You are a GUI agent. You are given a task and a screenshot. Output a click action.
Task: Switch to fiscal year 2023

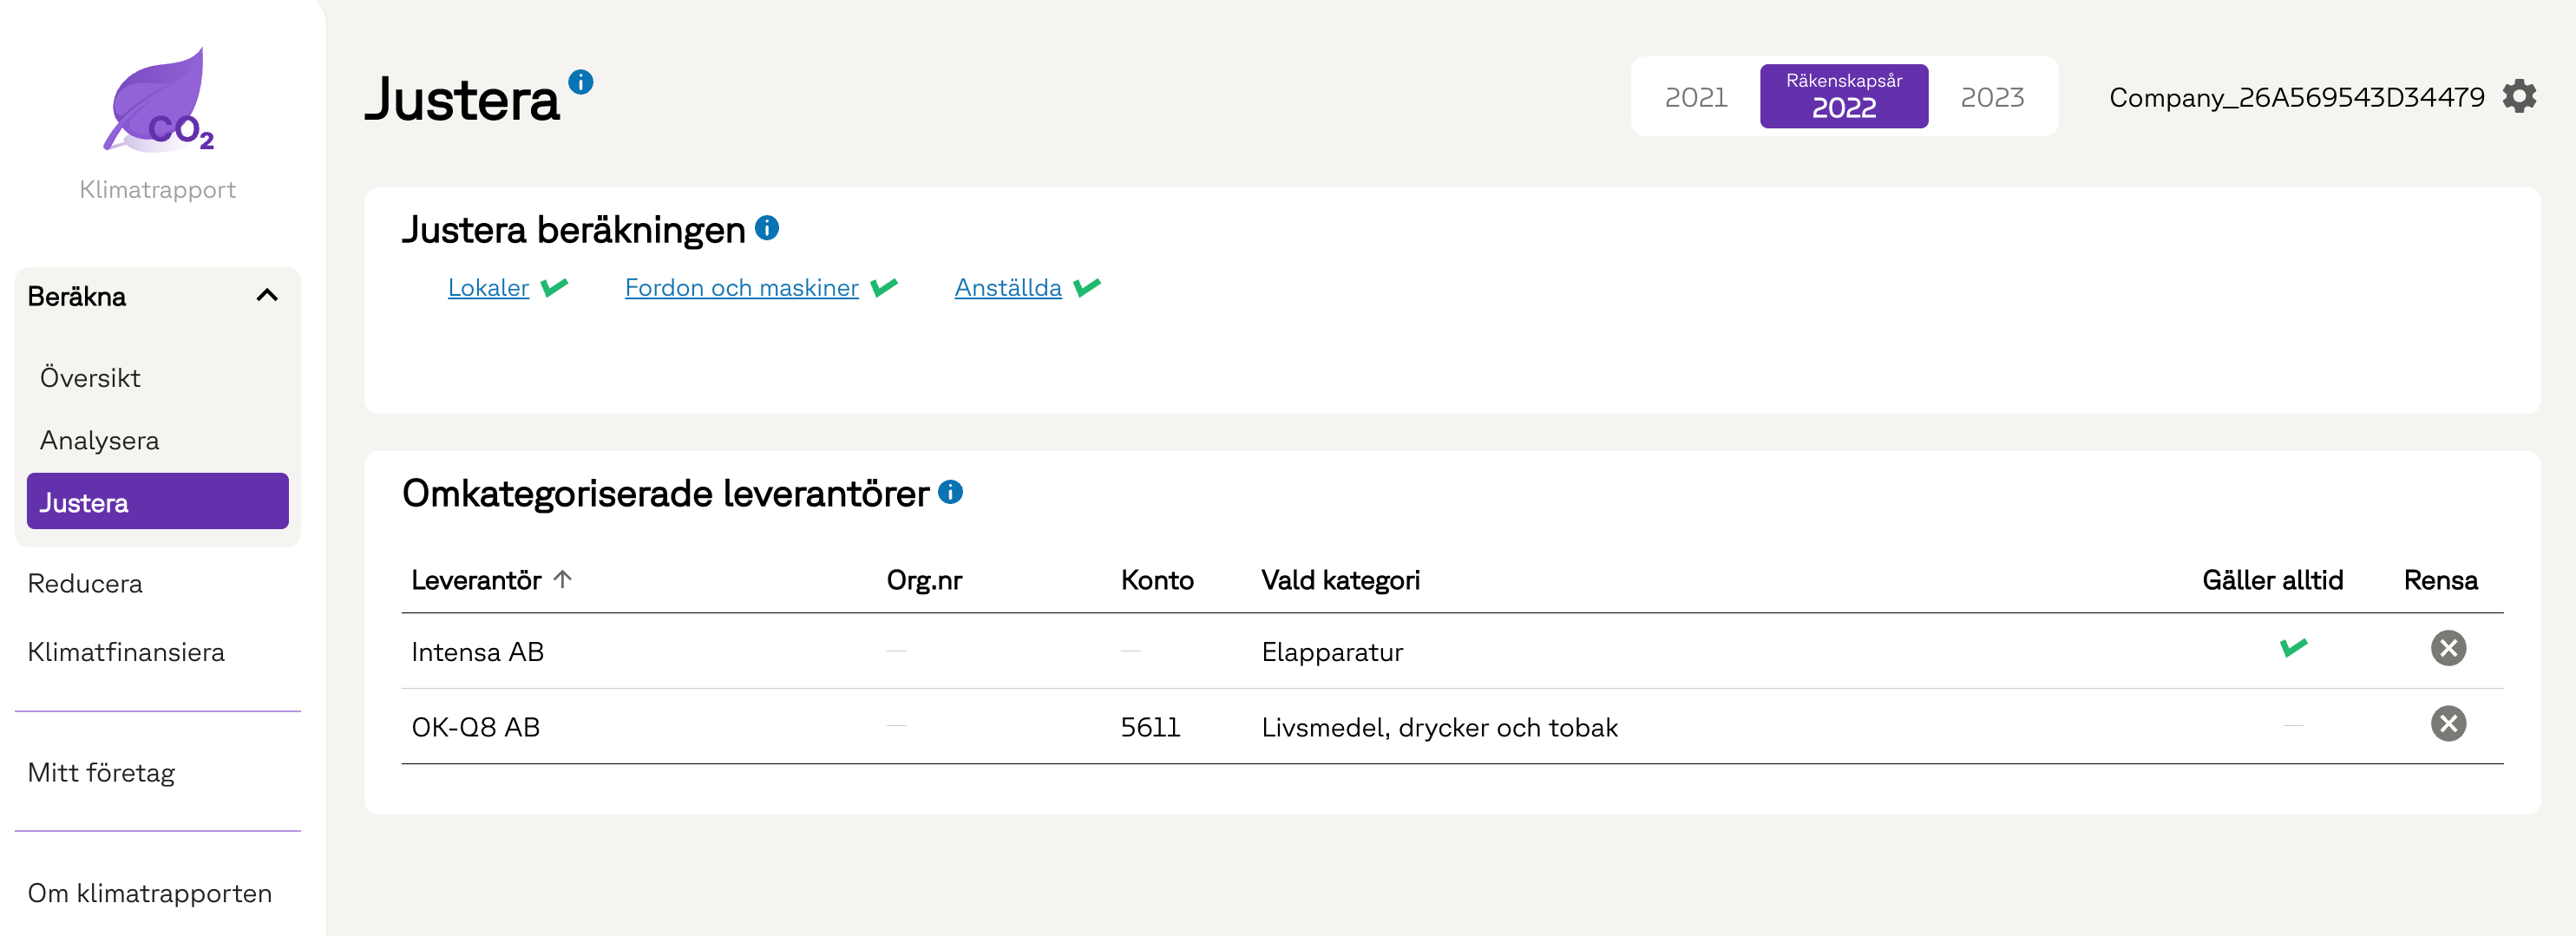[x=1991, y=97]
